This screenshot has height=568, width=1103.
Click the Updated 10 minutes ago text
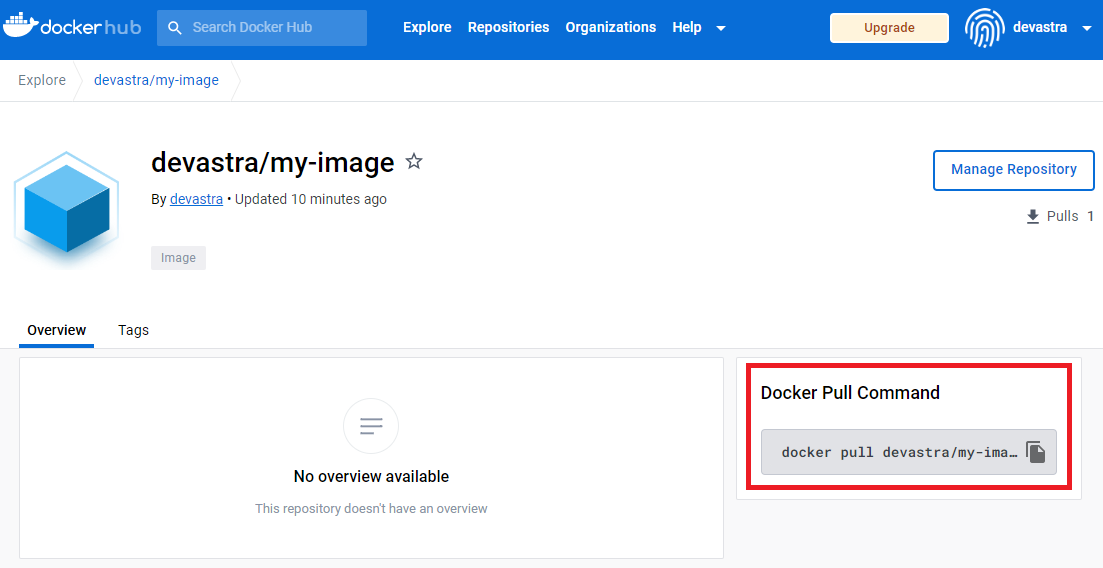pos(311,199)
